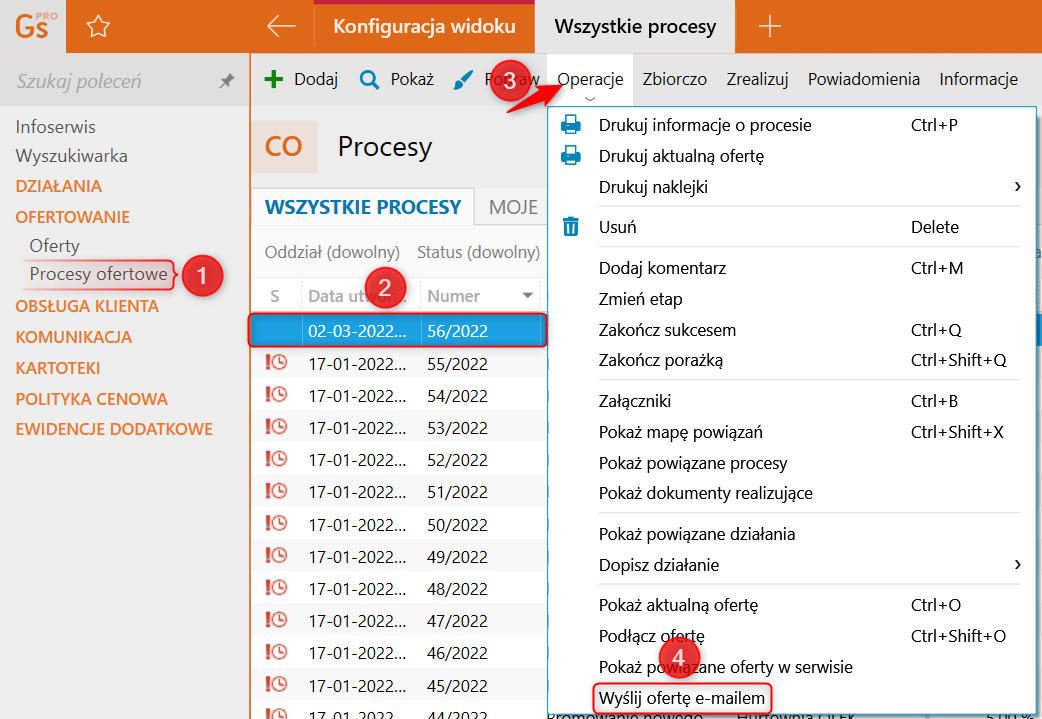The height and width of the screenshot is (719, 1042).
Task: Choose Wyślij ofertę e-mailem menu item
Action: point(682,698)
